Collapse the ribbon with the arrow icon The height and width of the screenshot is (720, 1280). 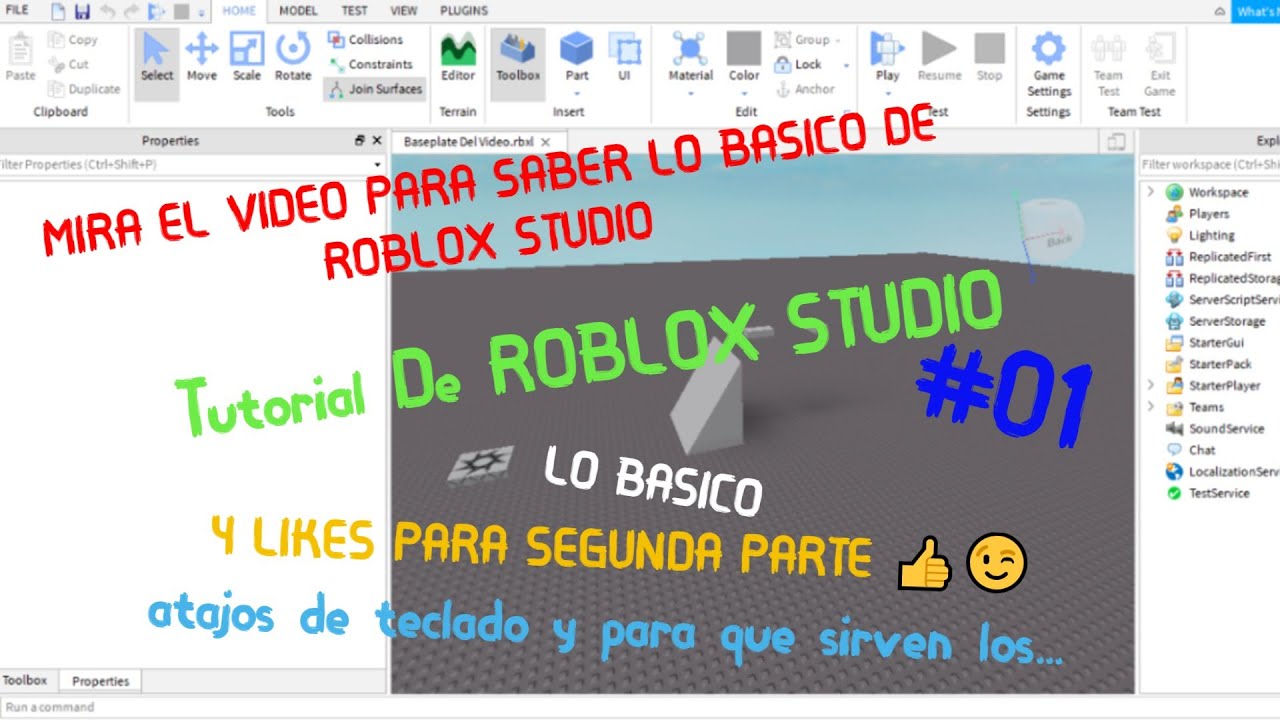1219,12
